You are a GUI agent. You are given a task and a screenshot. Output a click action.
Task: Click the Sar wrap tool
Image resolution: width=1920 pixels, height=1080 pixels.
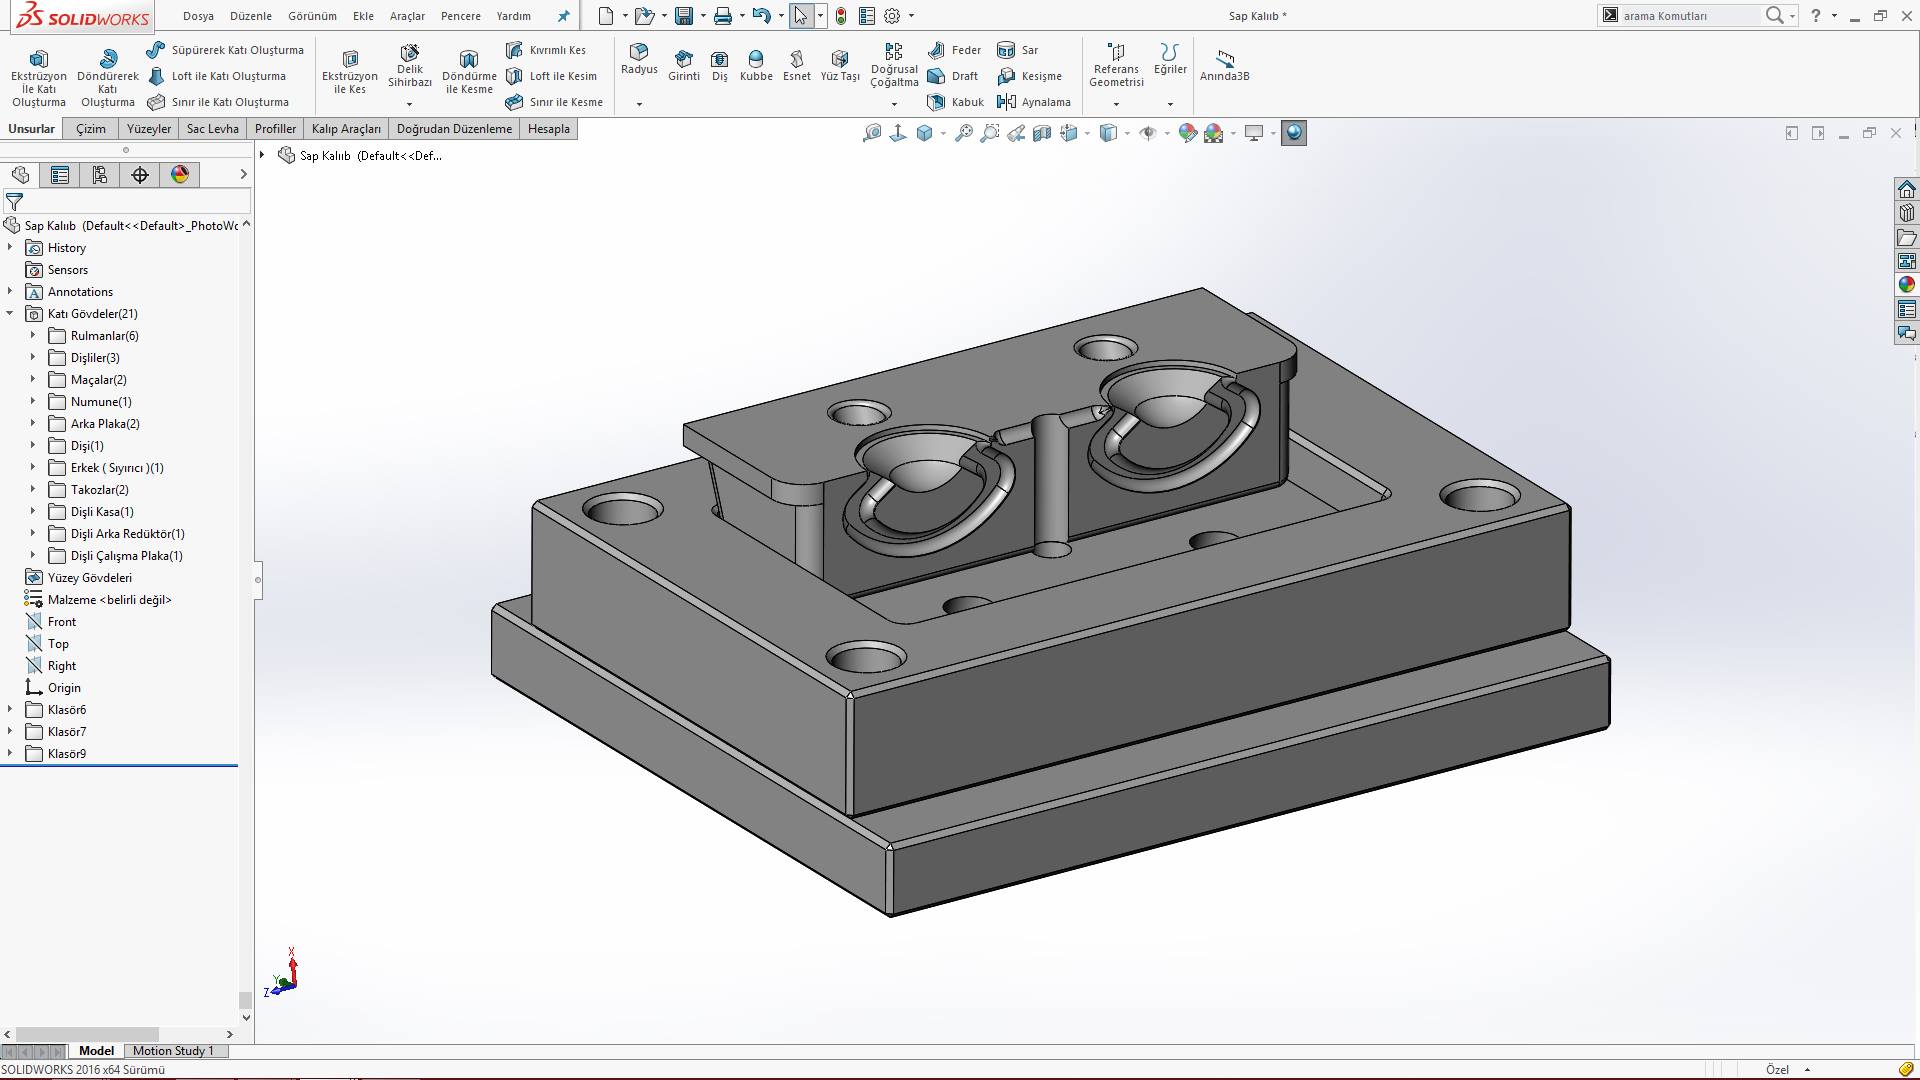tap(1018, 50)
